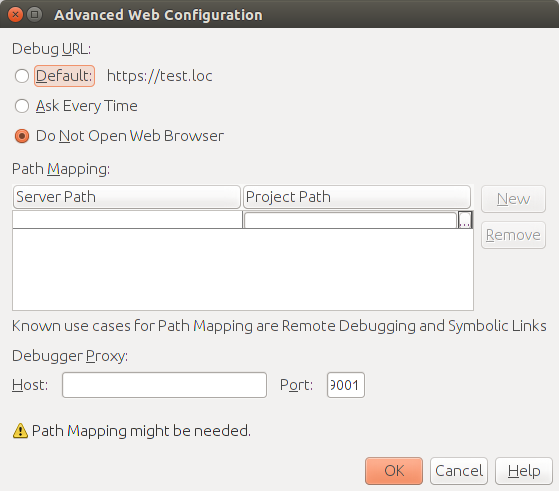Click the Server Path column header

click(x=127, y=197)
